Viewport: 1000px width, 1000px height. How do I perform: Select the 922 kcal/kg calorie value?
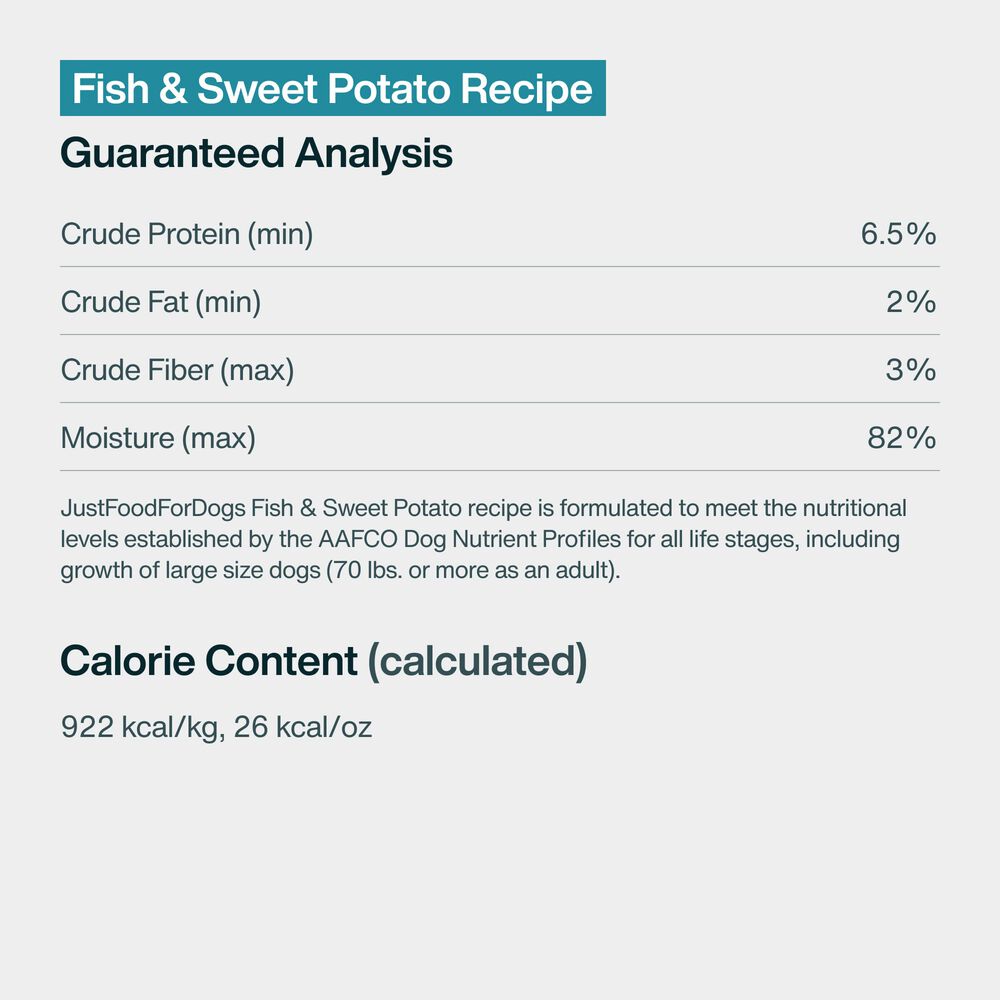coord(141,727)
